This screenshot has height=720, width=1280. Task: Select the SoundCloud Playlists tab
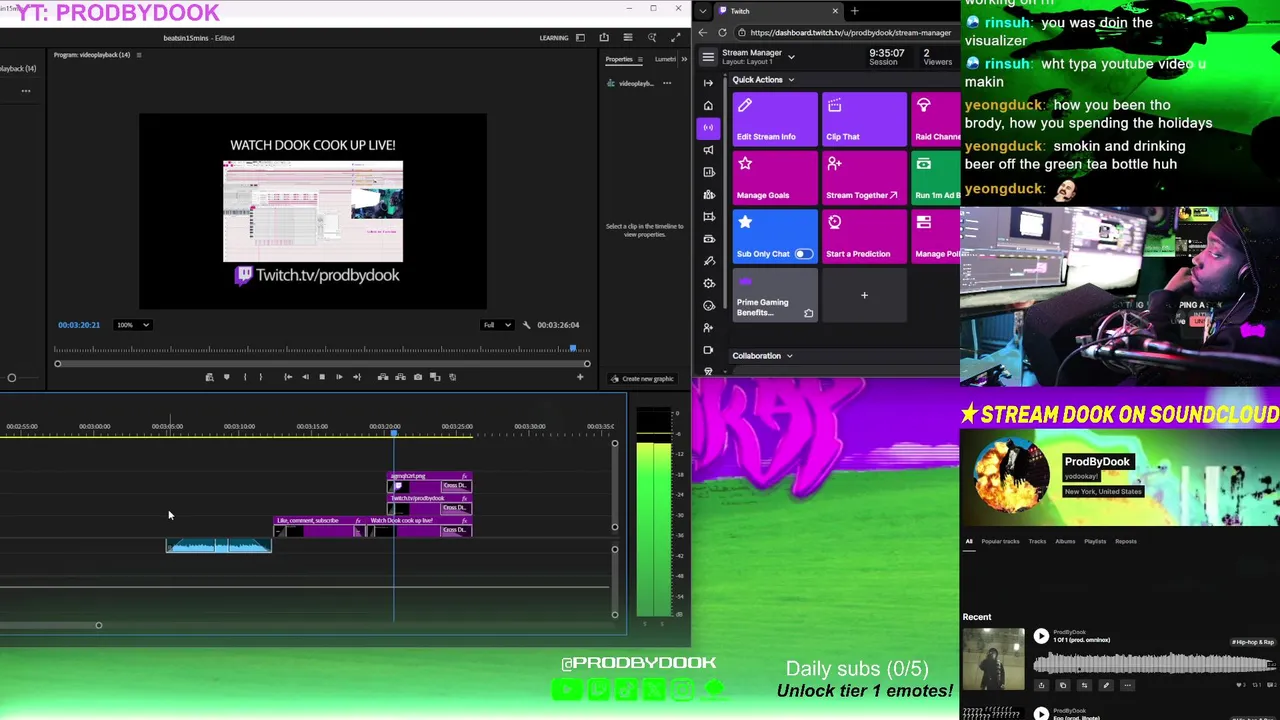tap(1095, 541)
